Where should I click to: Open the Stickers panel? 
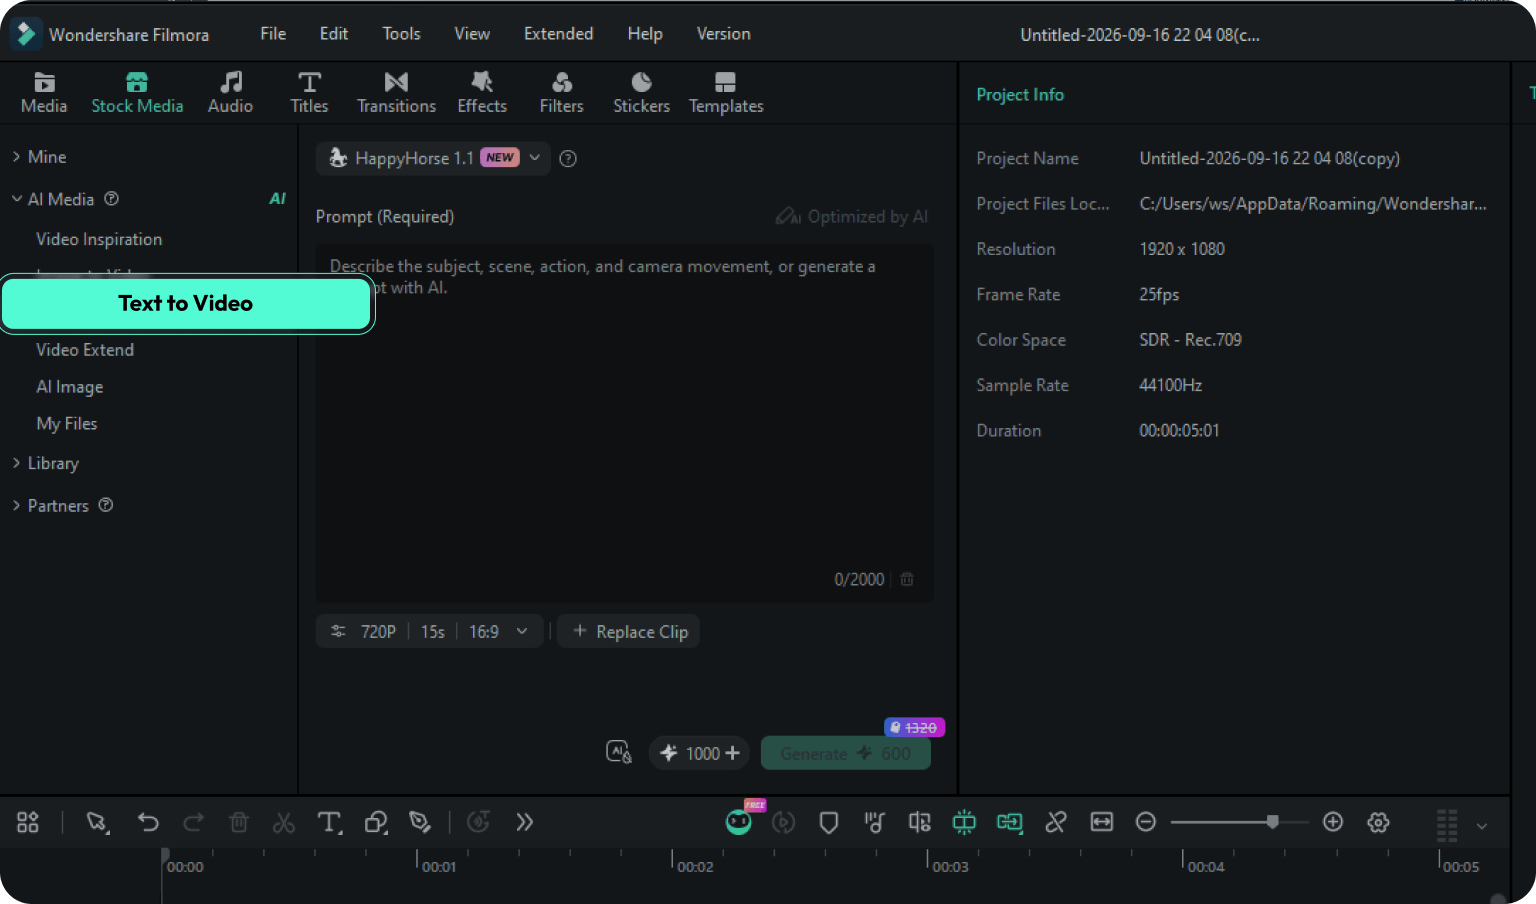click(641, 93)
